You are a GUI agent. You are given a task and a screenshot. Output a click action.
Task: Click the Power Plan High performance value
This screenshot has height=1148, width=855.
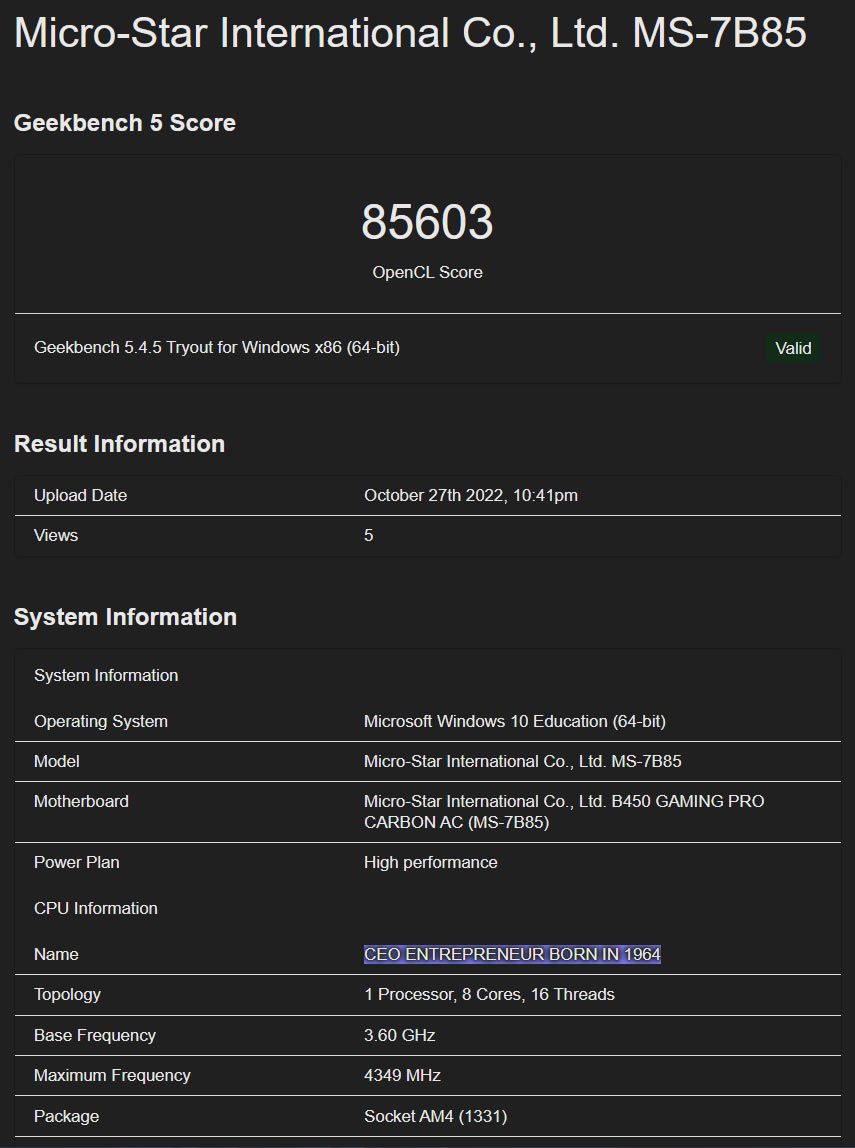click(430, 862)
